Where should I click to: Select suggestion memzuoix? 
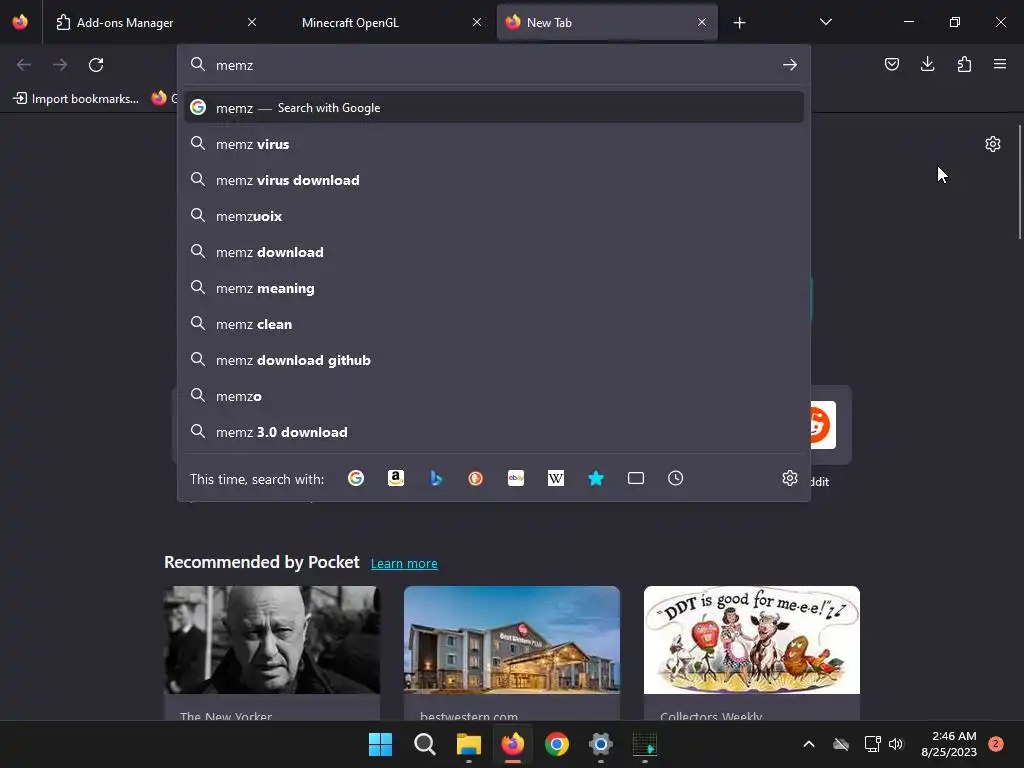(x=494, y=216)
